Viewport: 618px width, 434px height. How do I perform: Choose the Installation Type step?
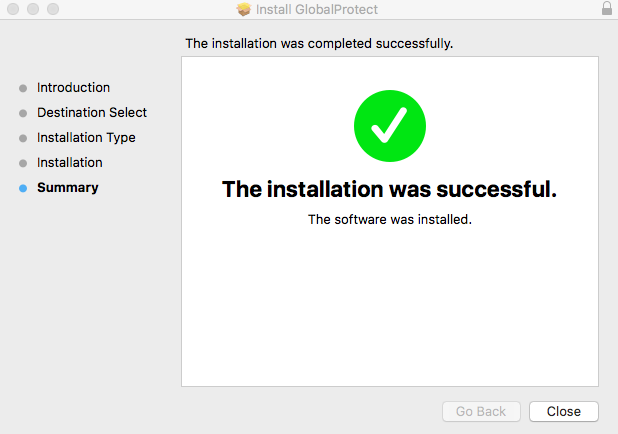(86, 138)
